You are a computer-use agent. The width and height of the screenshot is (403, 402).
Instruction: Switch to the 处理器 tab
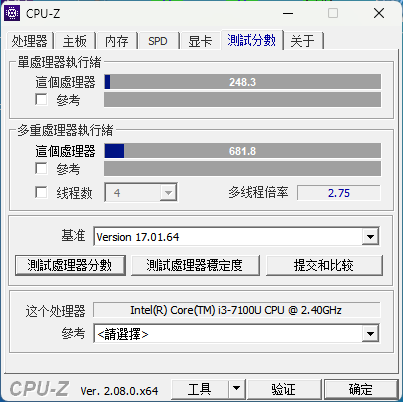(29, 41)
